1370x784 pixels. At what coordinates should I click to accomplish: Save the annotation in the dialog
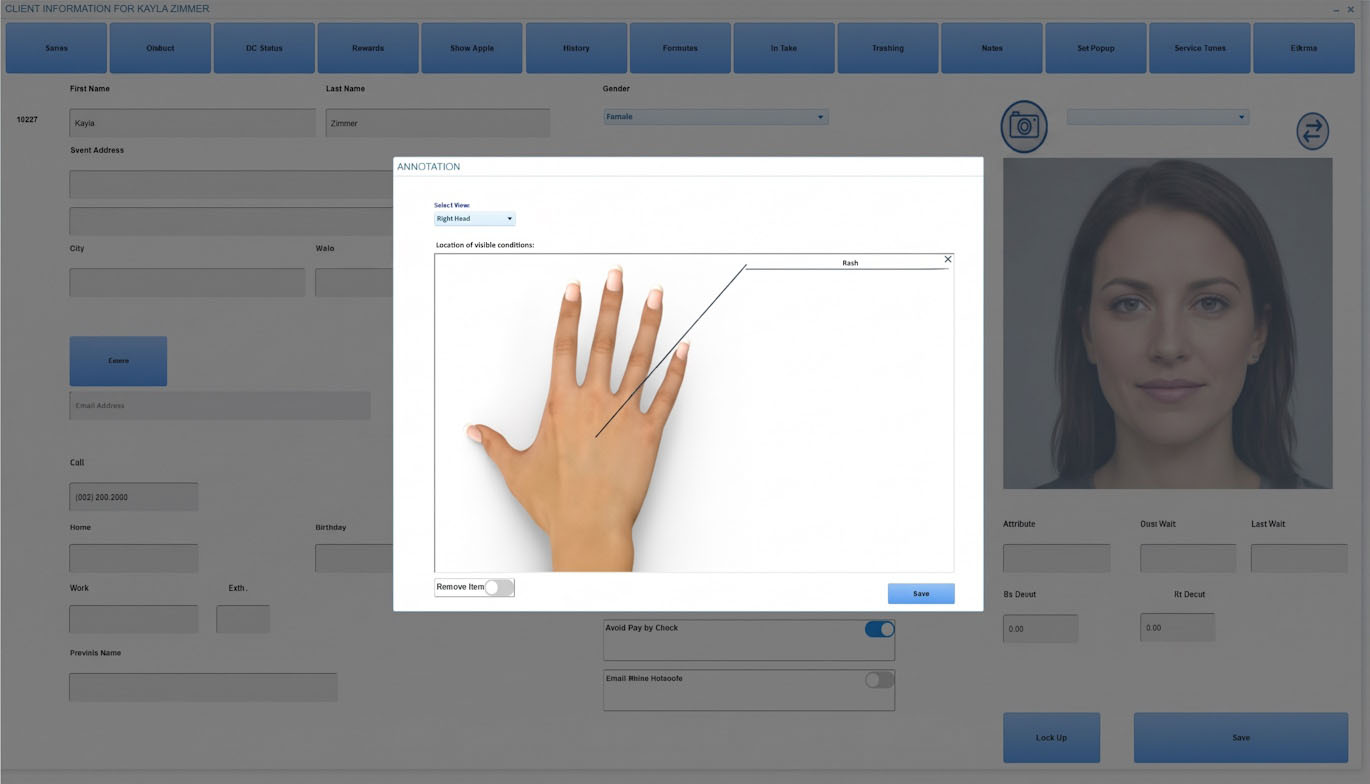tap(921, 594)
